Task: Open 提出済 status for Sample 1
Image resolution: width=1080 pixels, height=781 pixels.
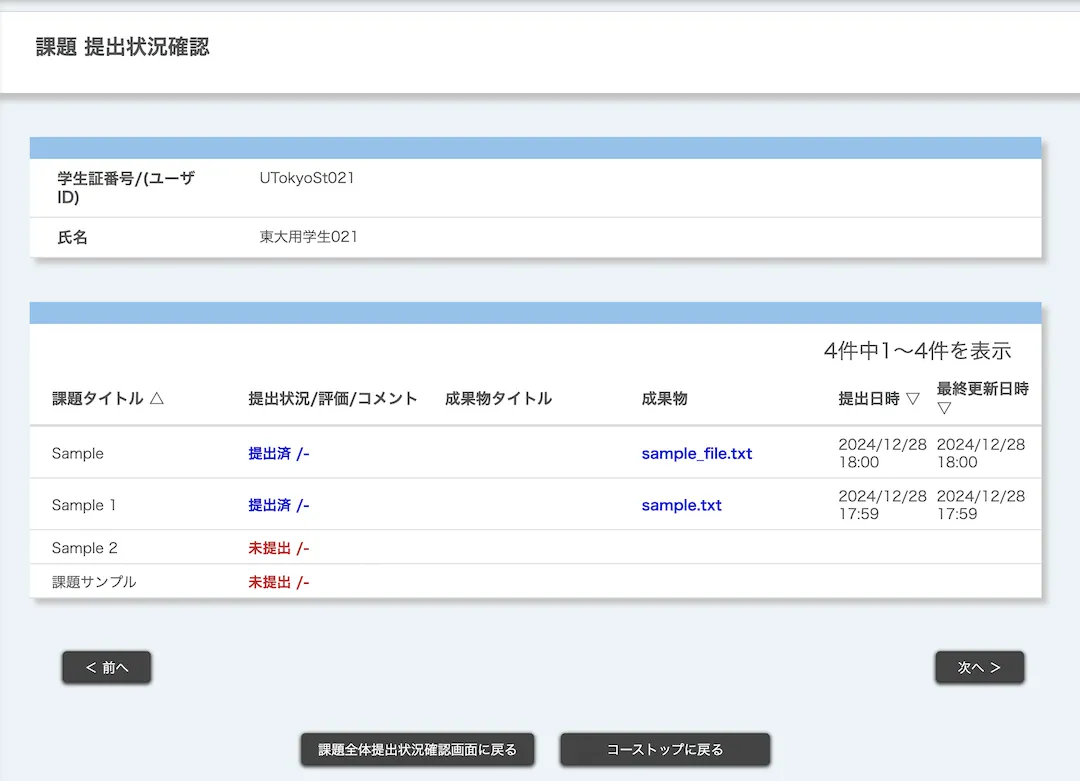Action: [268, 505]
